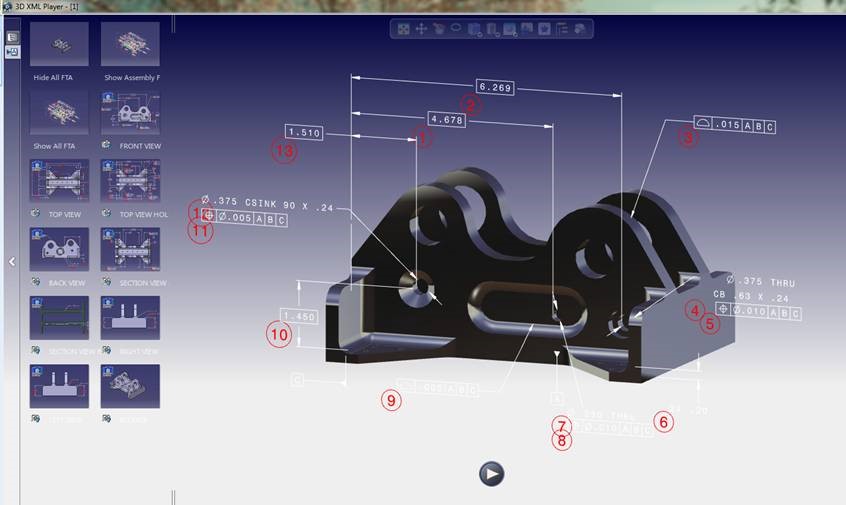
Task: Select the Pan tool with four arrows
Action: coord(421,29)
